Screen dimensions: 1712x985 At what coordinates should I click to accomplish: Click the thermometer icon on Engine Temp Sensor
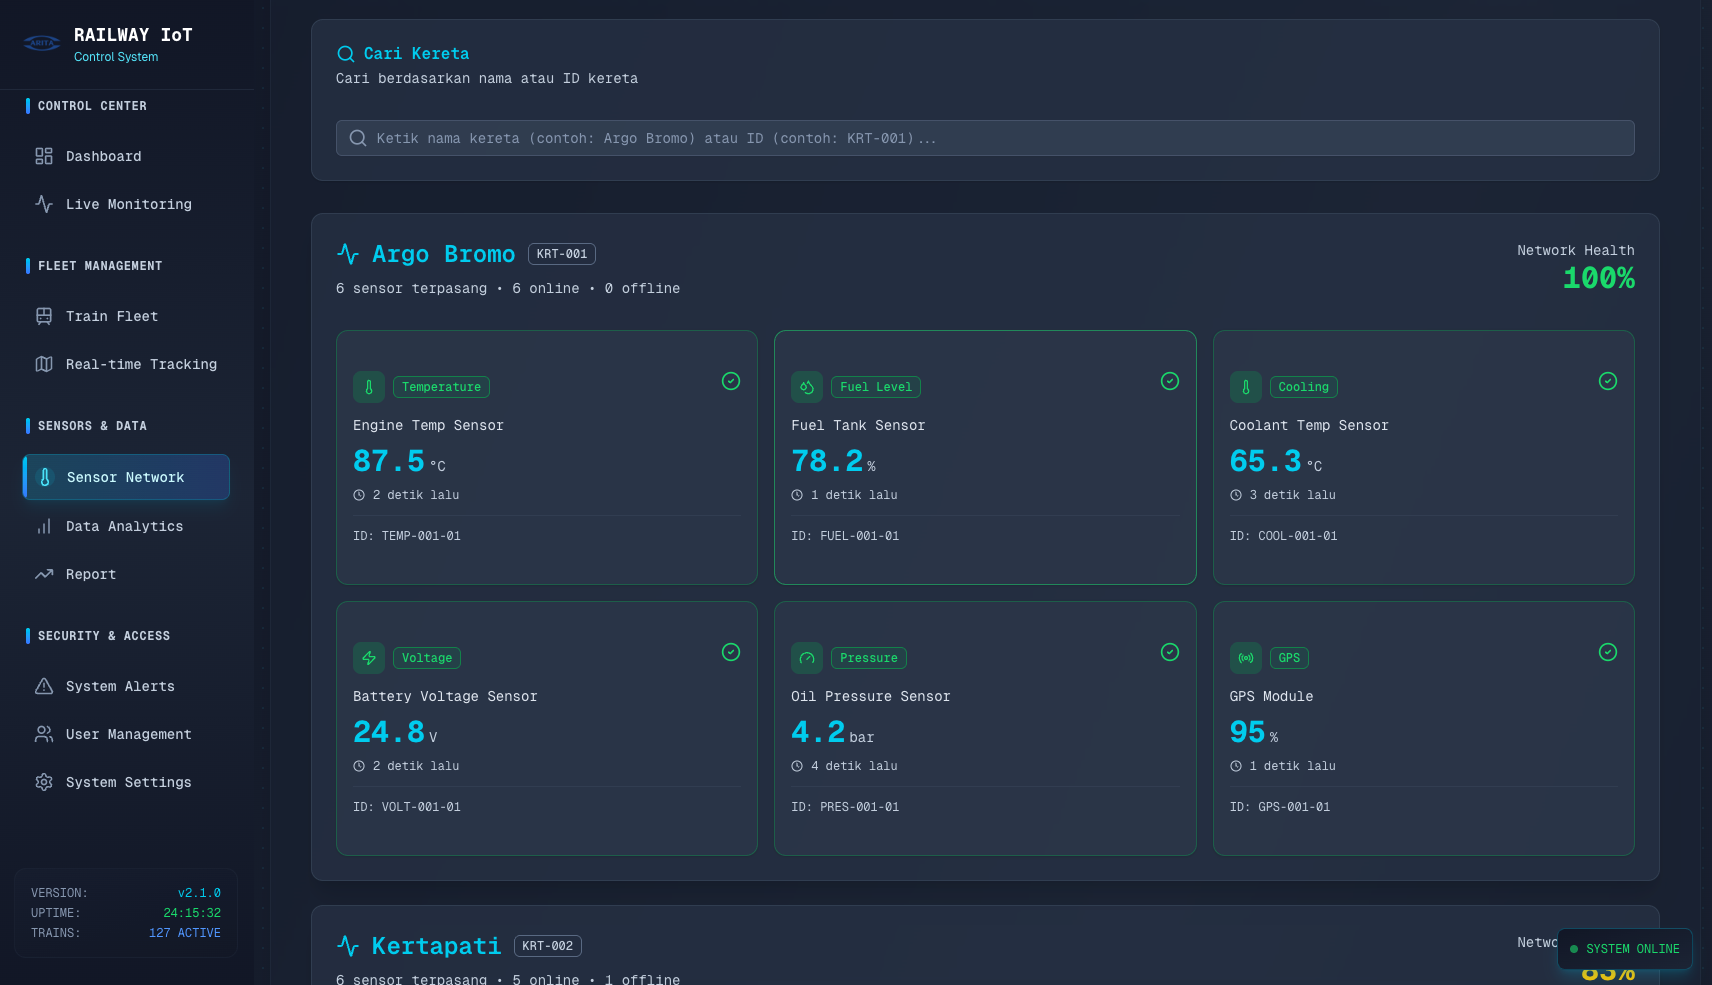pos(369,387)
